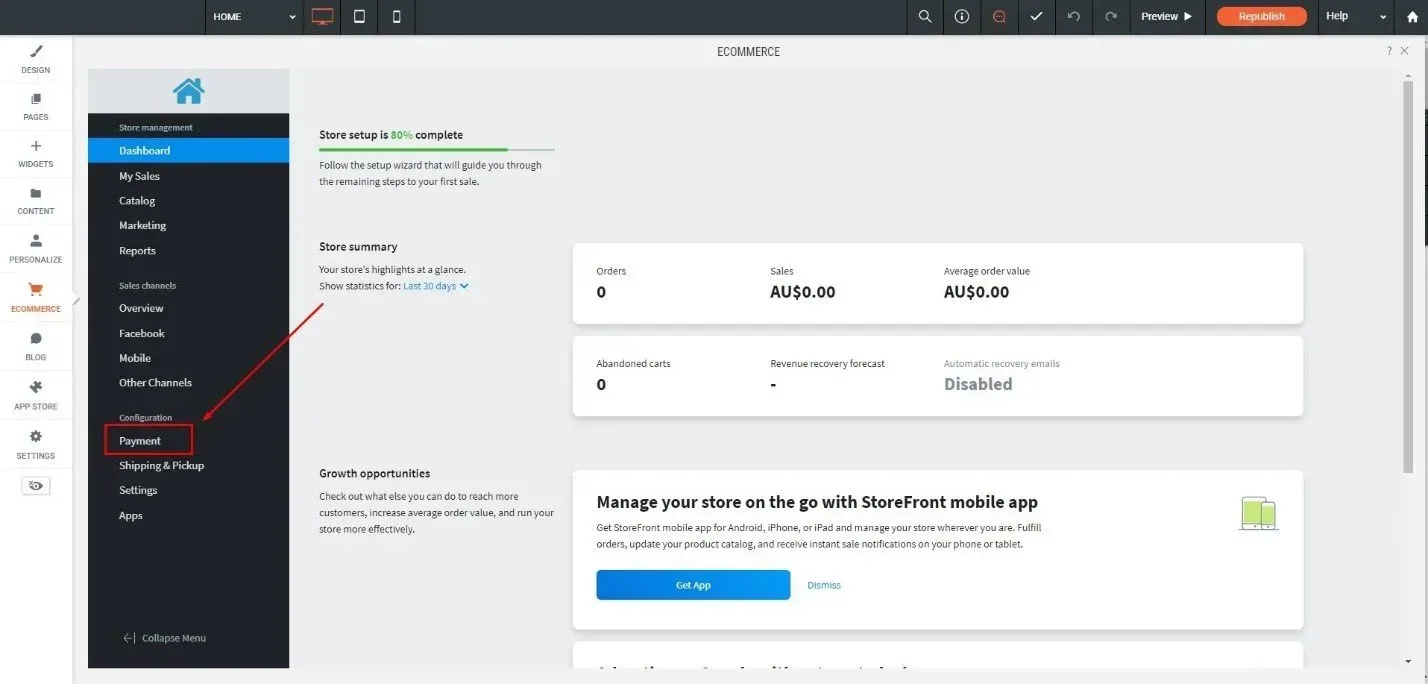The image size is (1428, 684).
Task: Open the search magnifier icon
Action: 925,17
